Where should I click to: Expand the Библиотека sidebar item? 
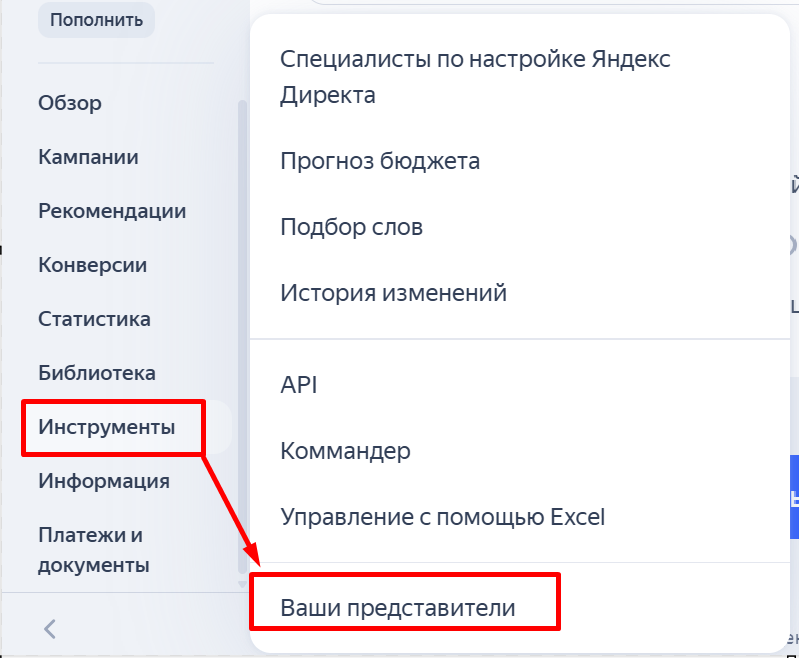coord(97,373)
